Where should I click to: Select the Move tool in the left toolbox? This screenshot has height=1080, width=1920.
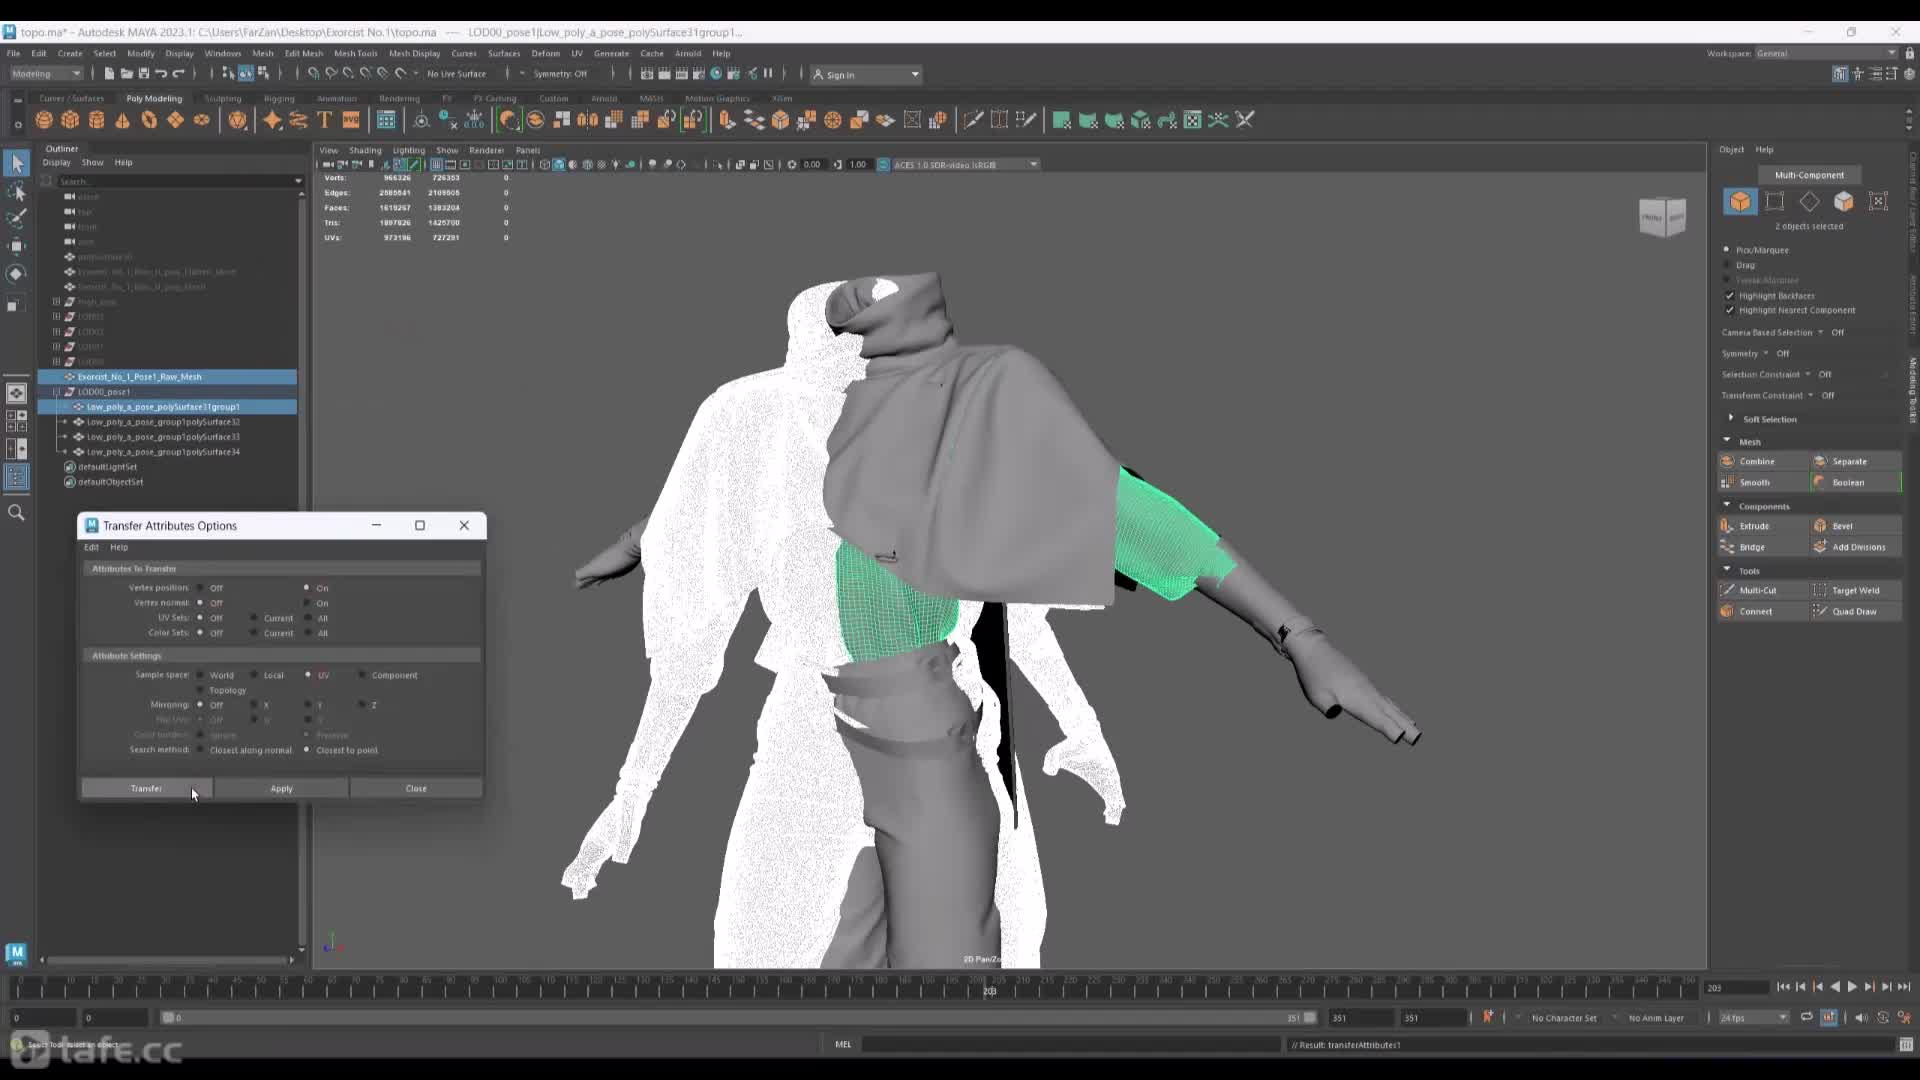click(16, 246)
